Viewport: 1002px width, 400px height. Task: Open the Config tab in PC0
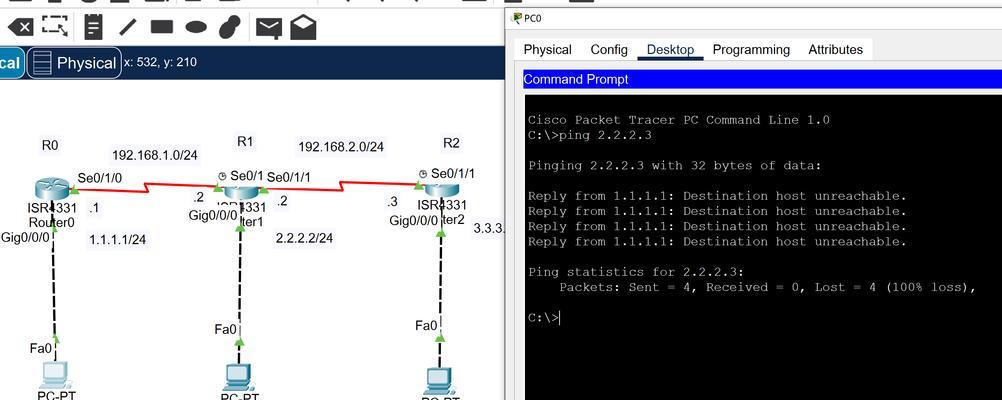point(608,49)
